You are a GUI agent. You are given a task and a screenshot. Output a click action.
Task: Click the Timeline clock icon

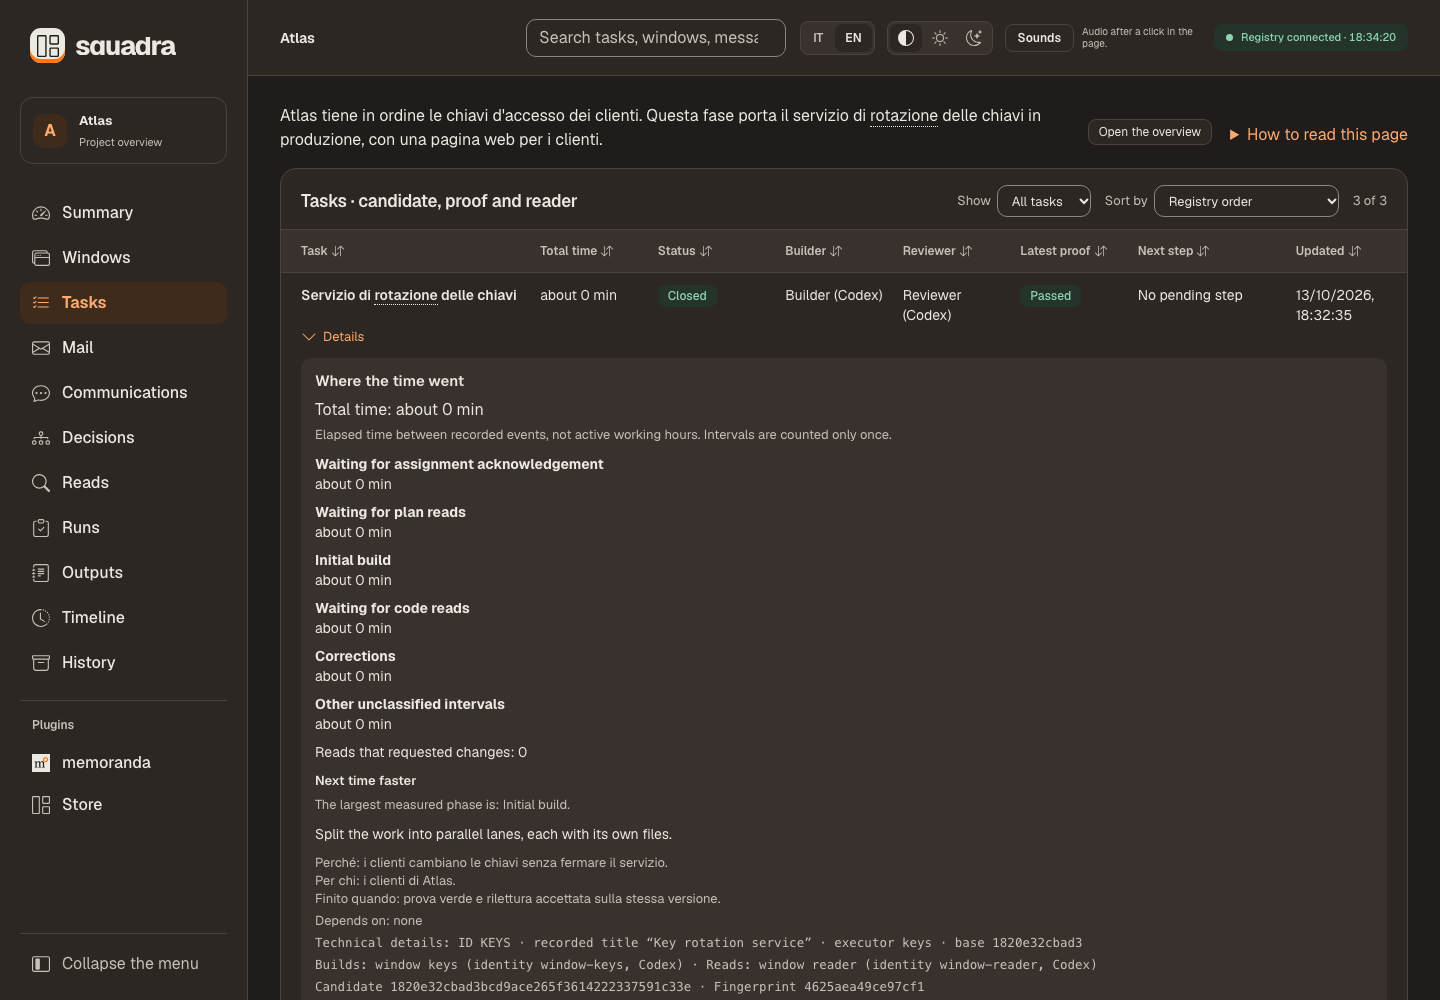tap(41, 618)
